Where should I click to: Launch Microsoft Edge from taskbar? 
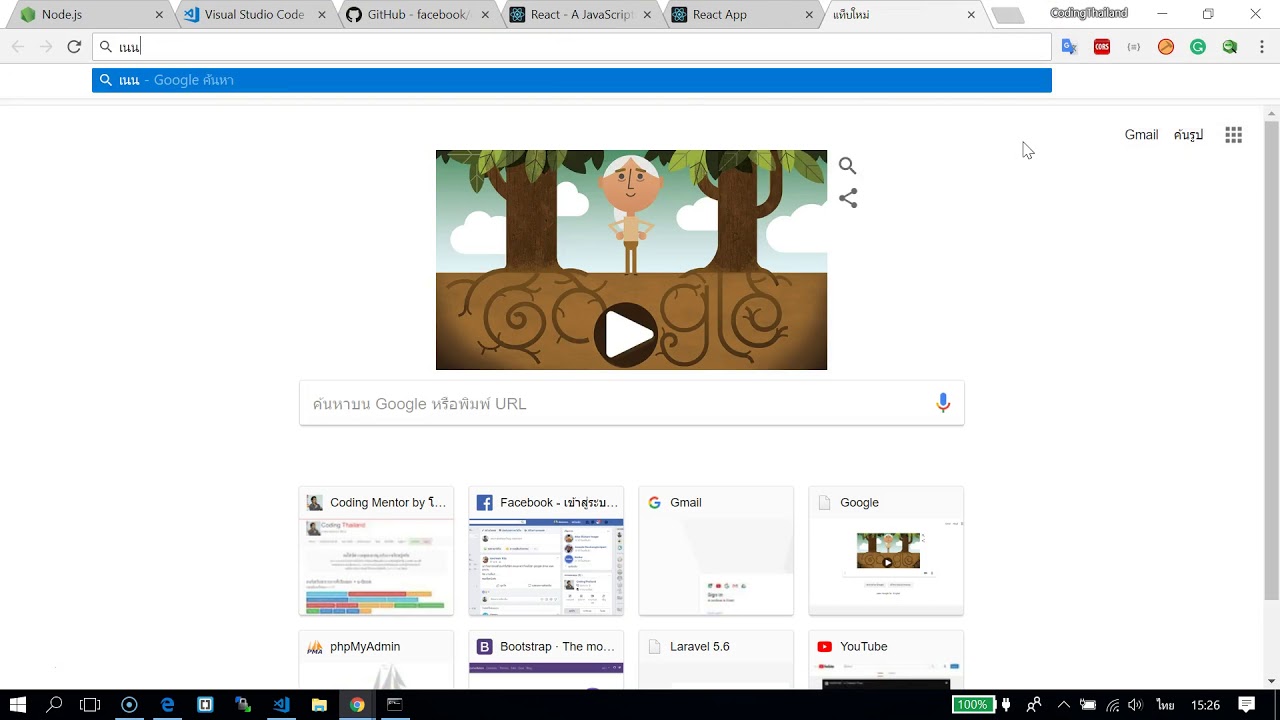tap(167, 705)
